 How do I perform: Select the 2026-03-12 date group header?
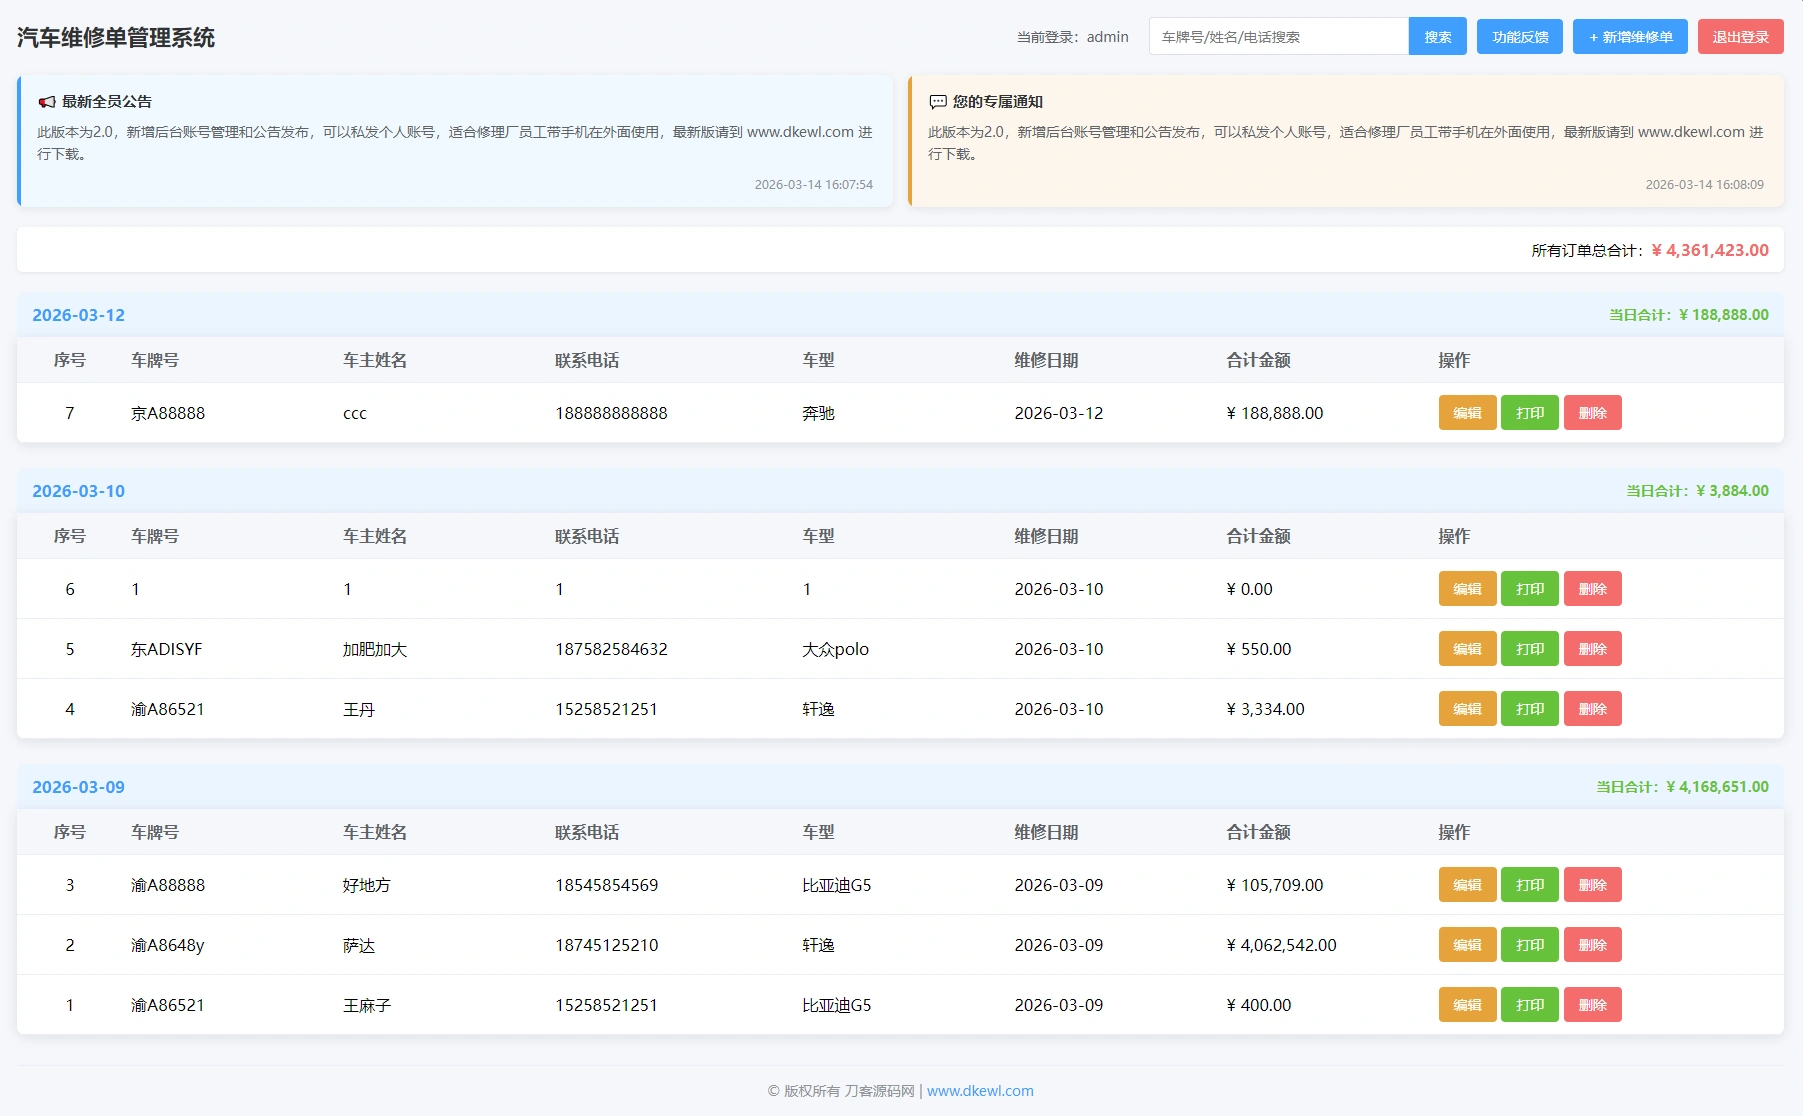(77, 314)
